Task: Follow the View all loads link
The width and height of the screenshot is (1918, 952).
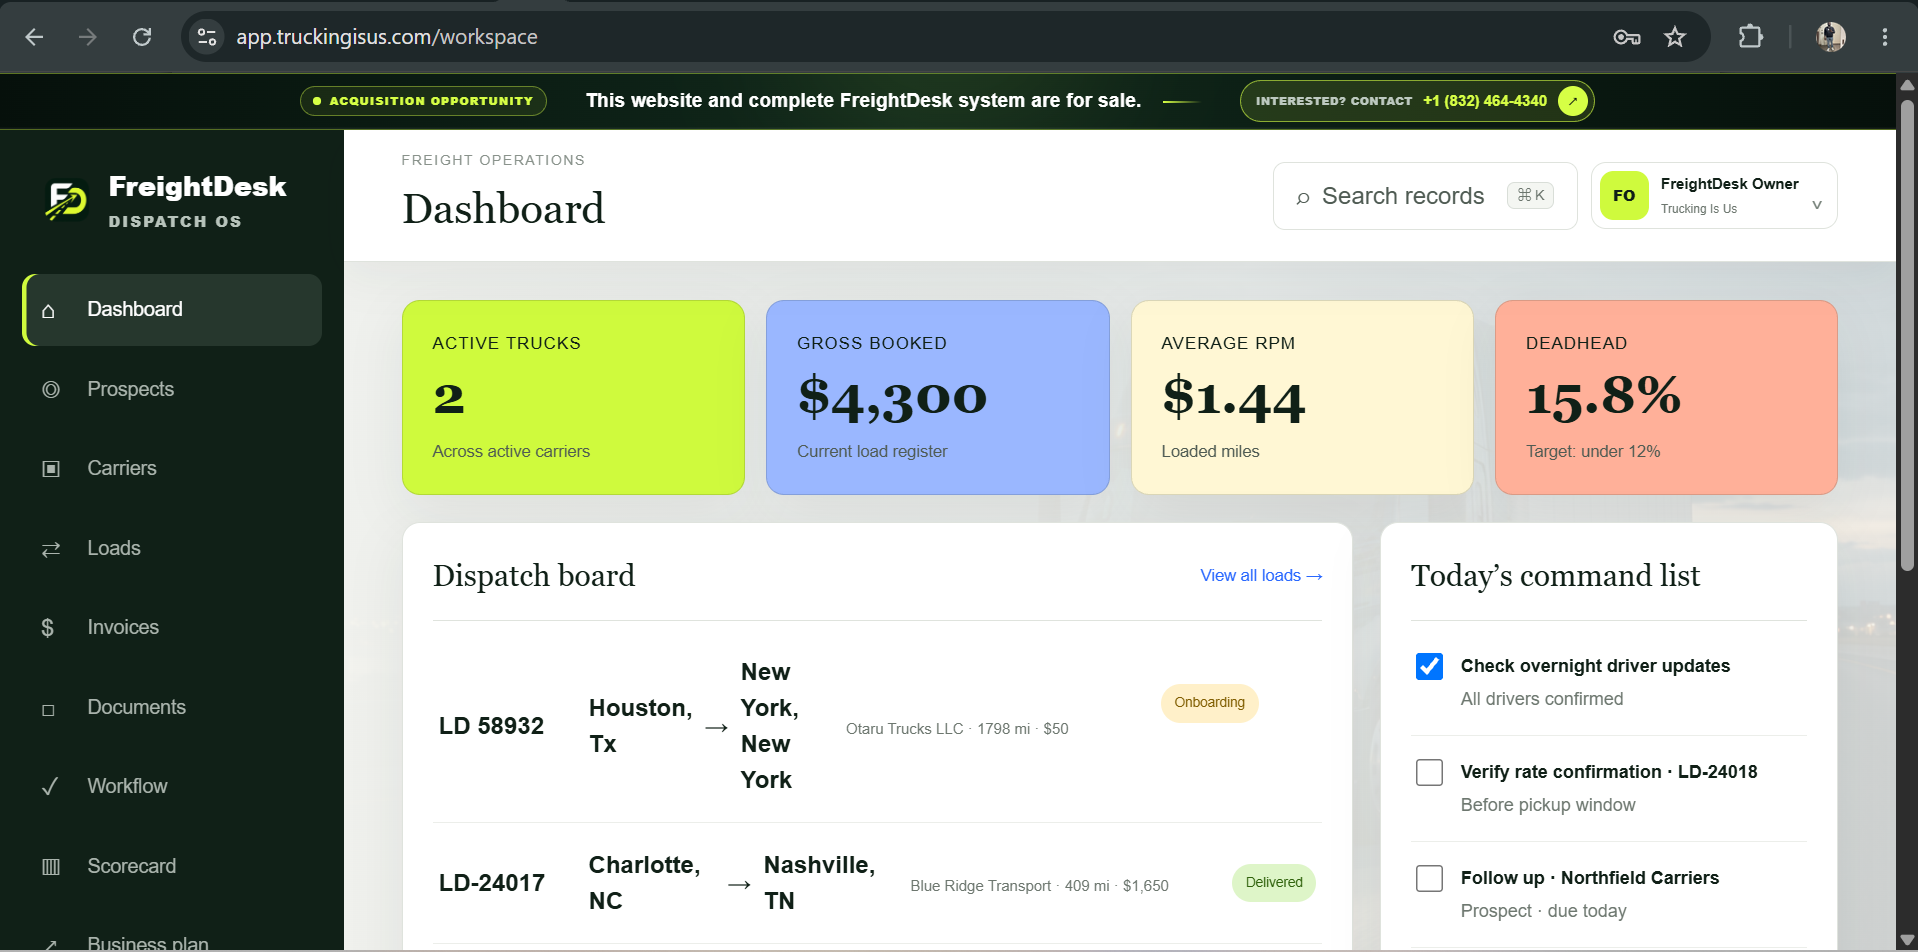Action: point(1261,576)
